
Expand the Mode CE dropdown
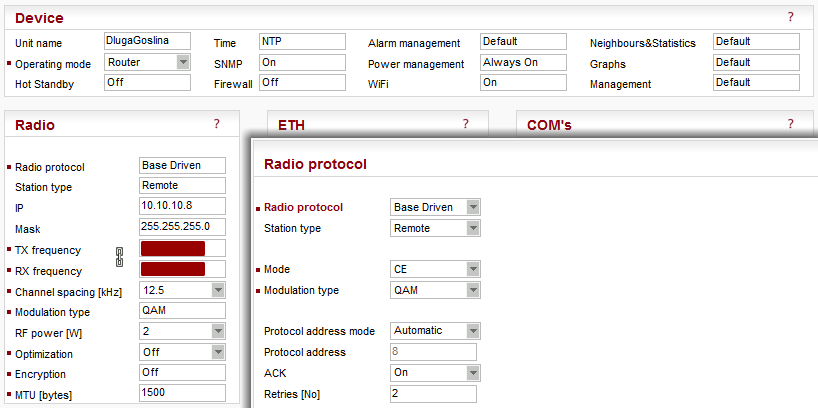click(x=435, y=269)
